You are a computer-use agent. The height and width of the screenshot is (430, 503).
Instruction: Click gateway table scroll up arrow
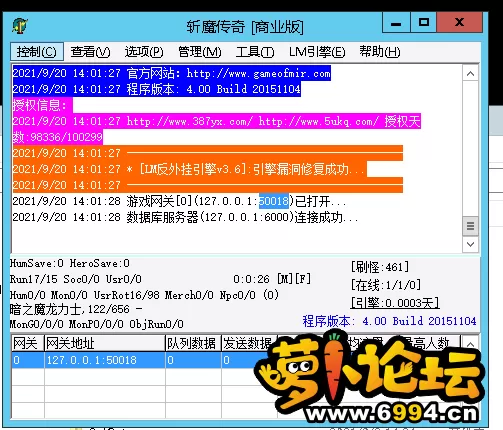(470, 344)
